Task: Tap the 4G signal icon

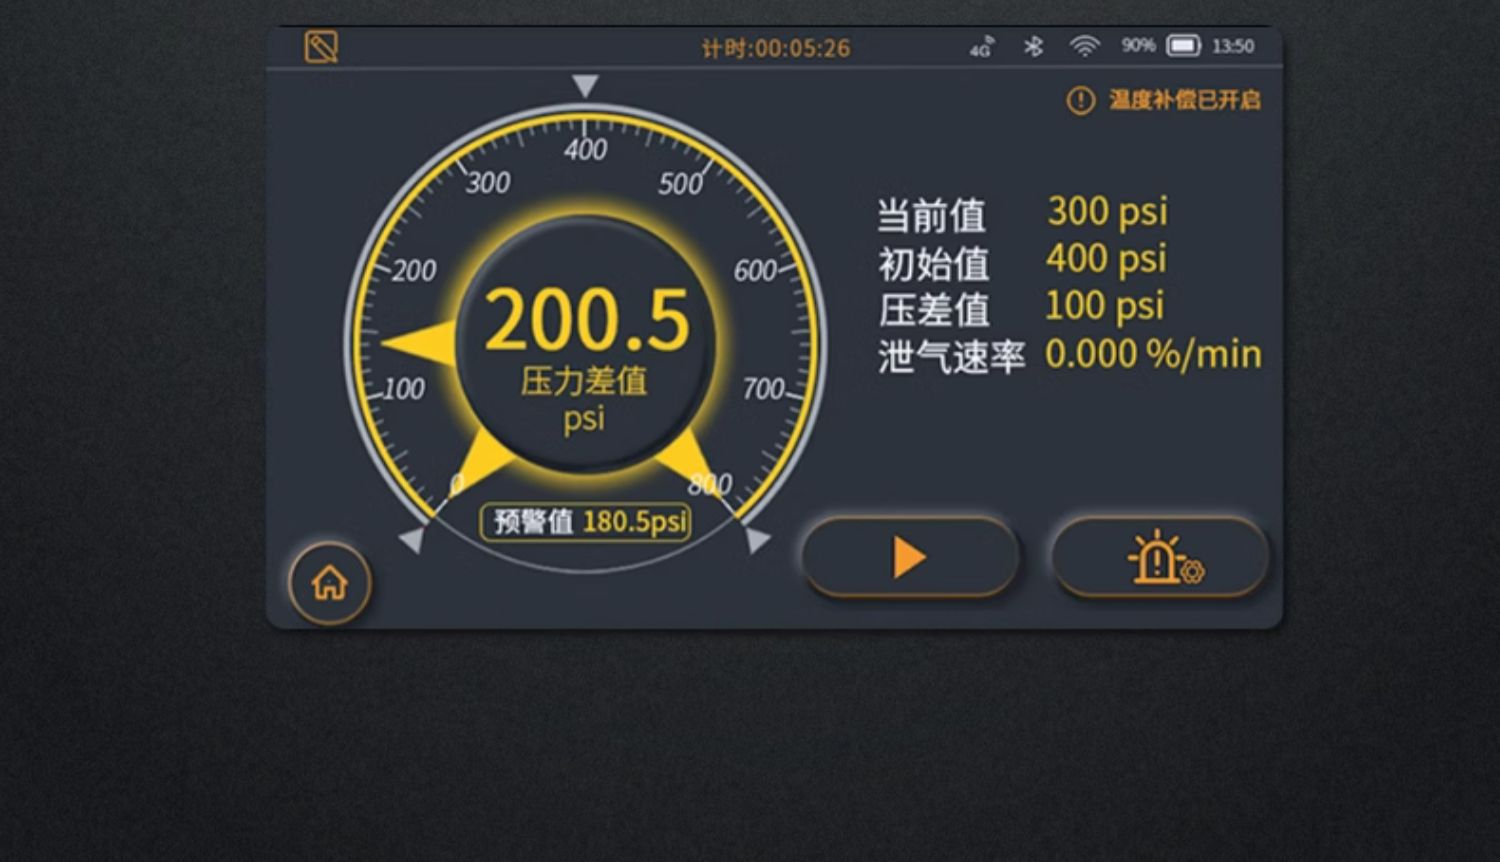Action: click(x=981, y=46)
